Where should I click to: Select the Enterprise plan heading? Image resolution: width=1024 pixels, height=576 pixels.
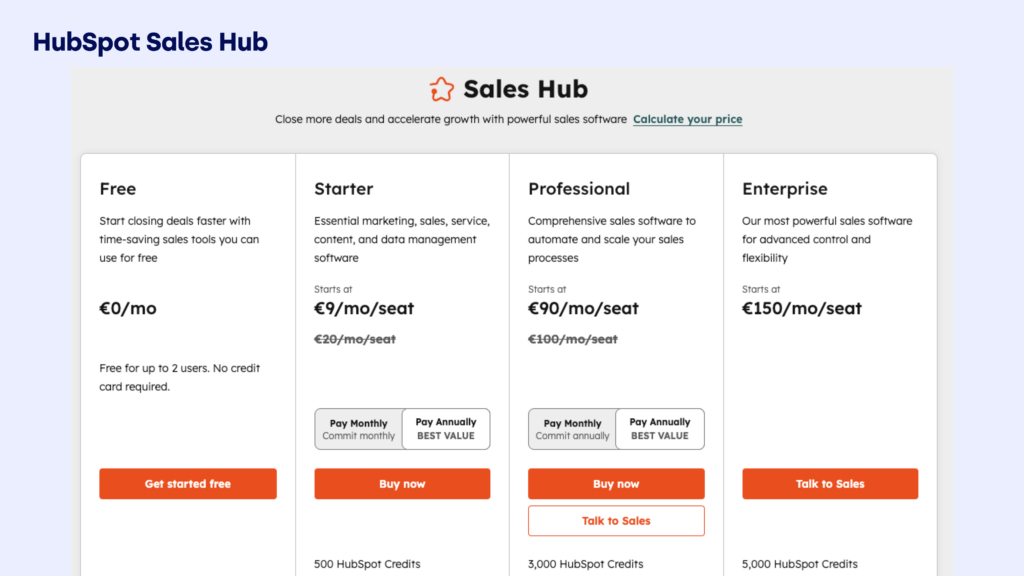click(785, 188)
